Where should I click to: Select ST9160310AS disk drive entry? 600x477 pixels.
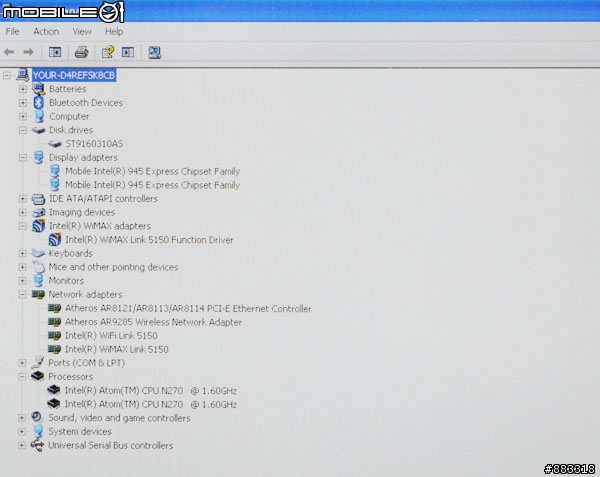tap(94, 144)
